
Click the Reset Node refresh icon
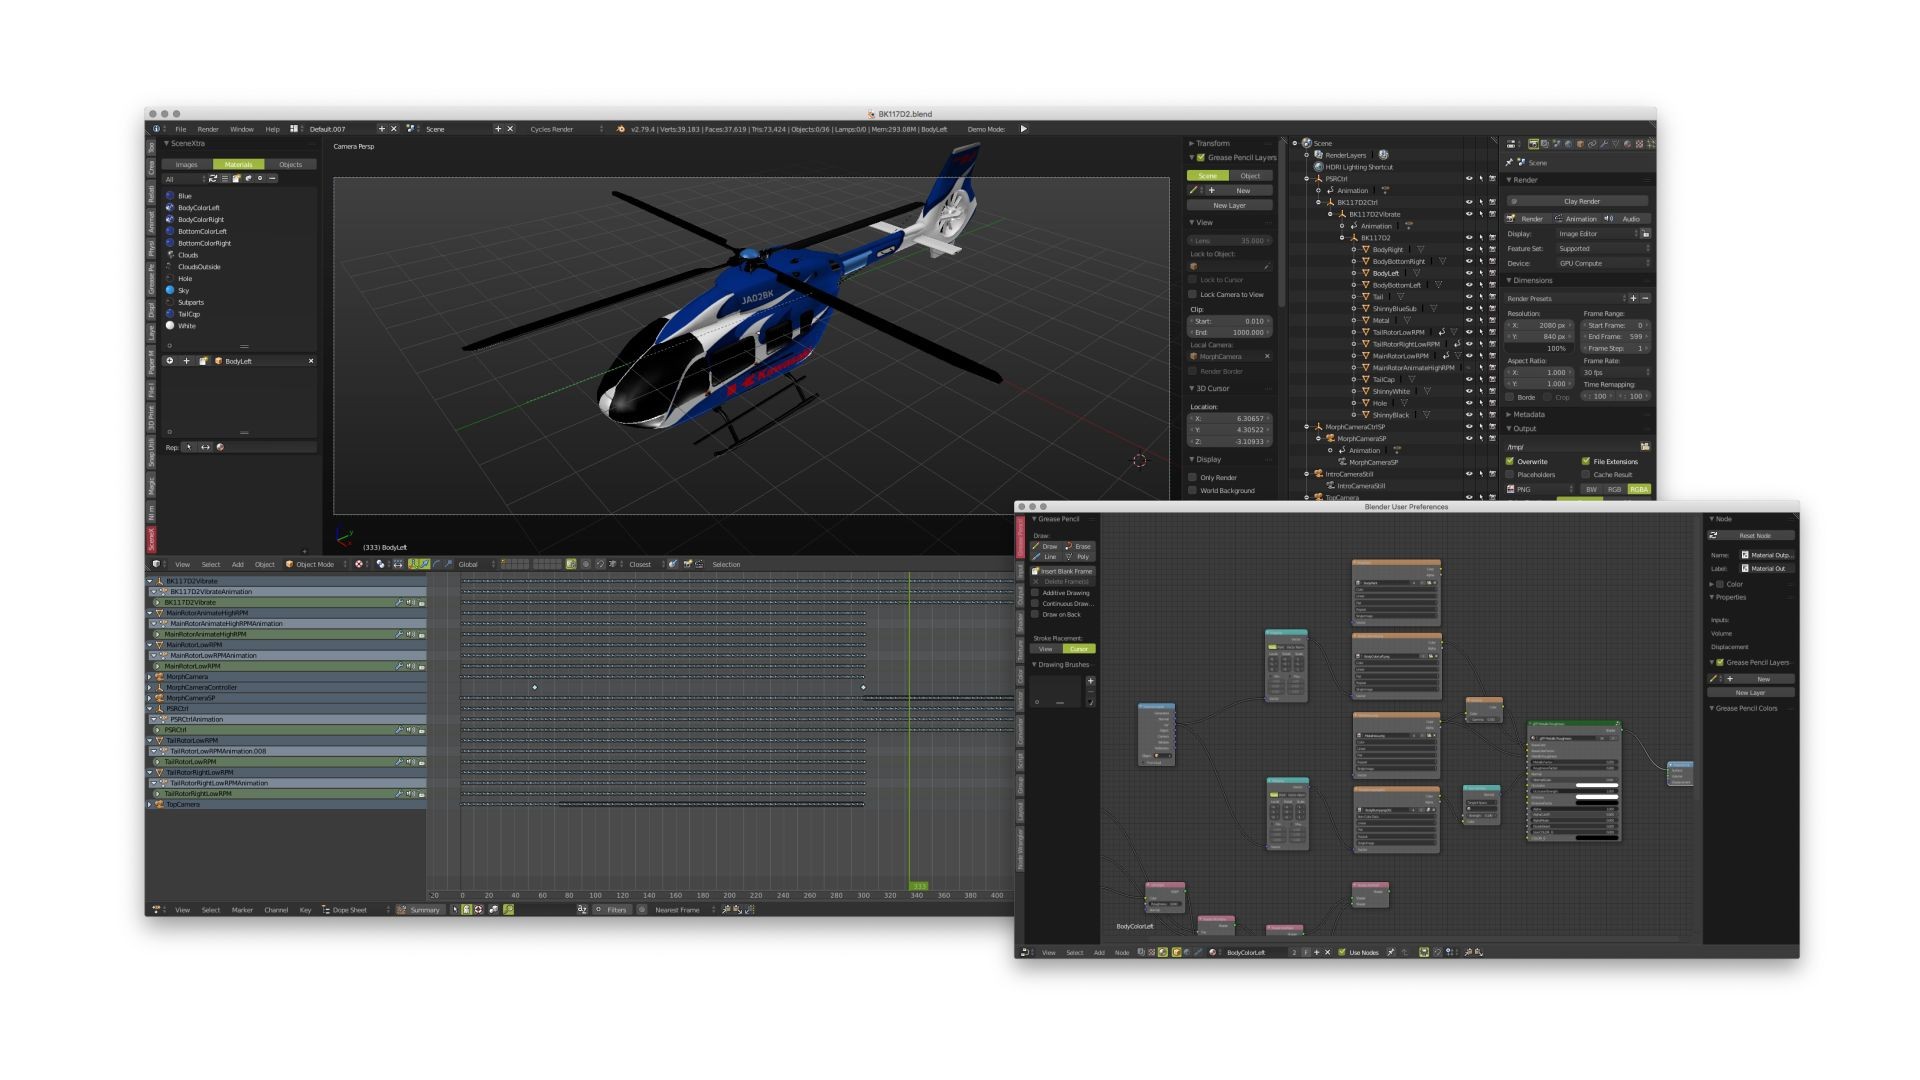(1714, 536)
